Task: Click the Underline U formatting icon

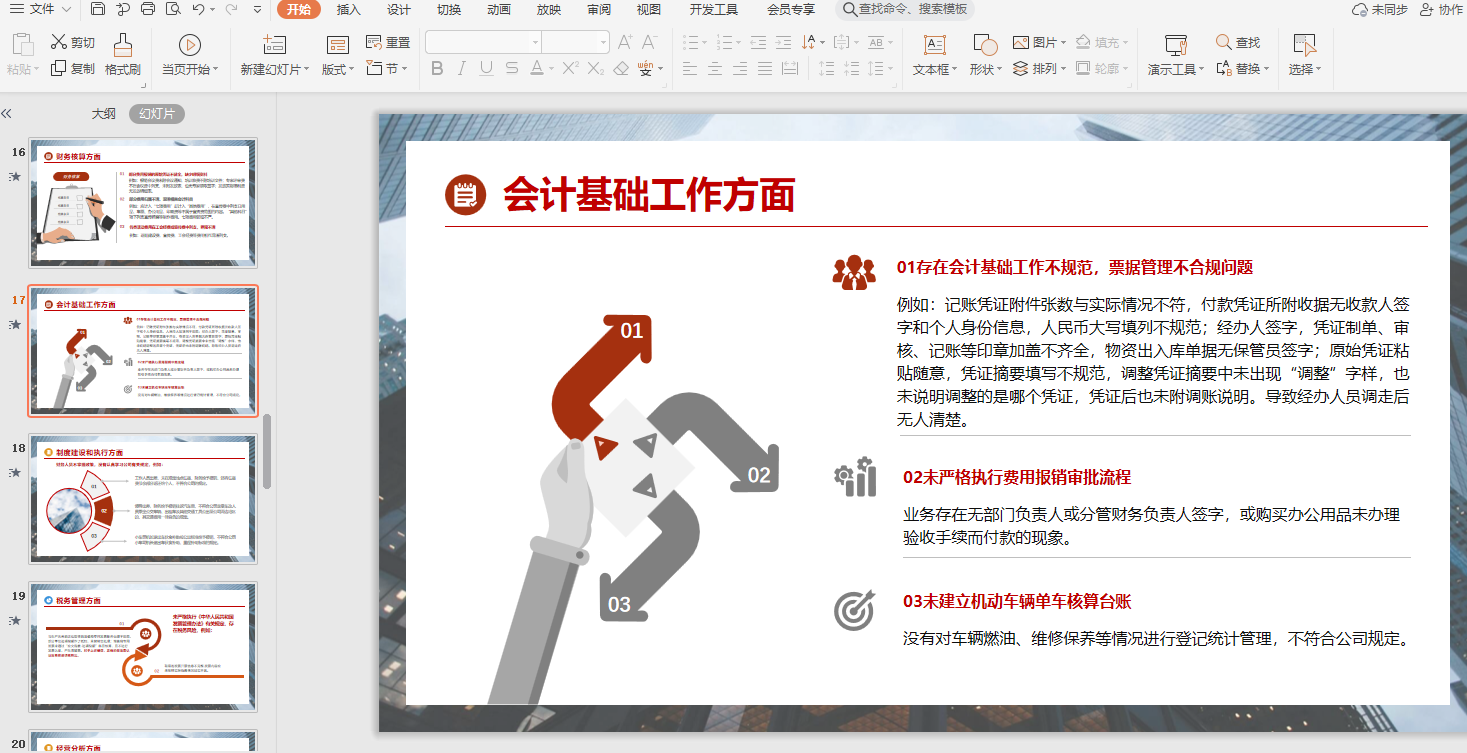Action: point(486,69)
